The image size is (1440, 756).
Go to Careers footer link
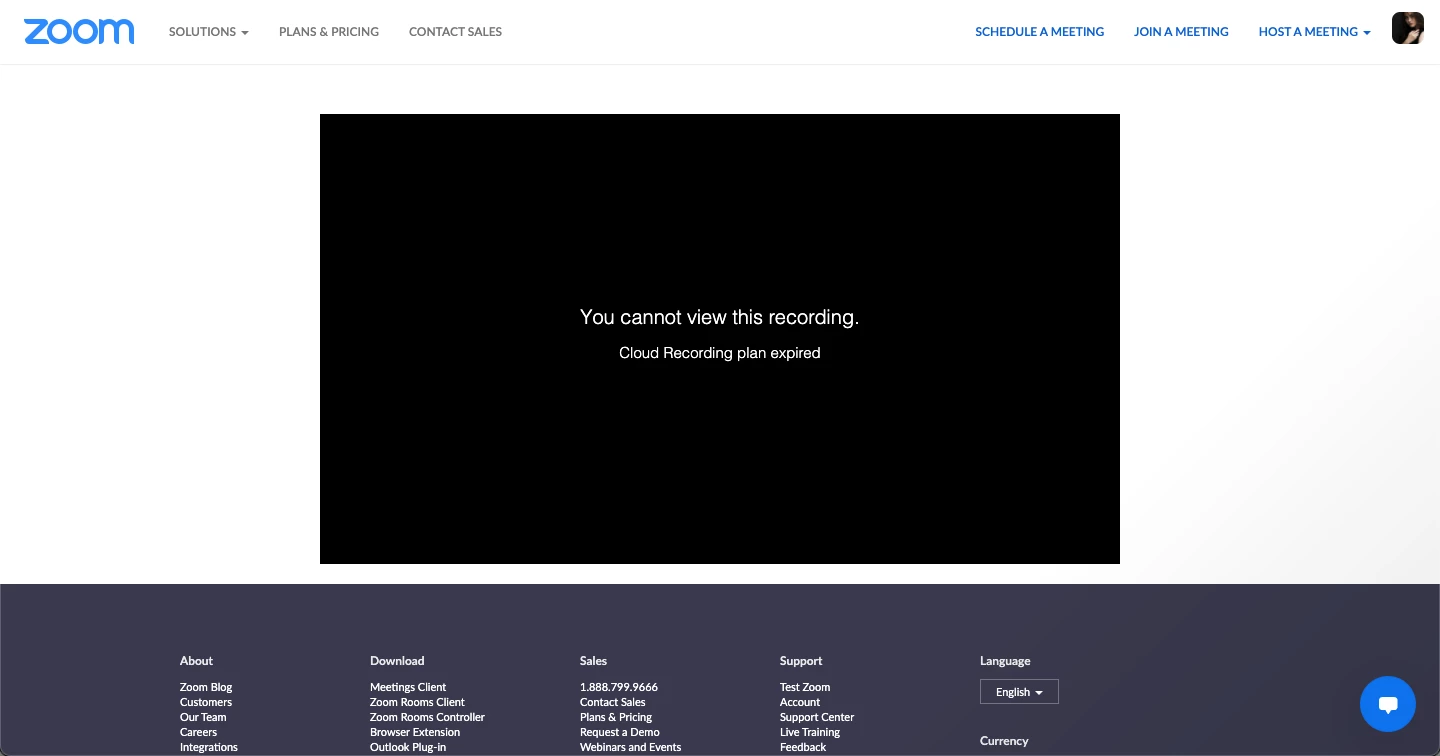tap(198, 732)
